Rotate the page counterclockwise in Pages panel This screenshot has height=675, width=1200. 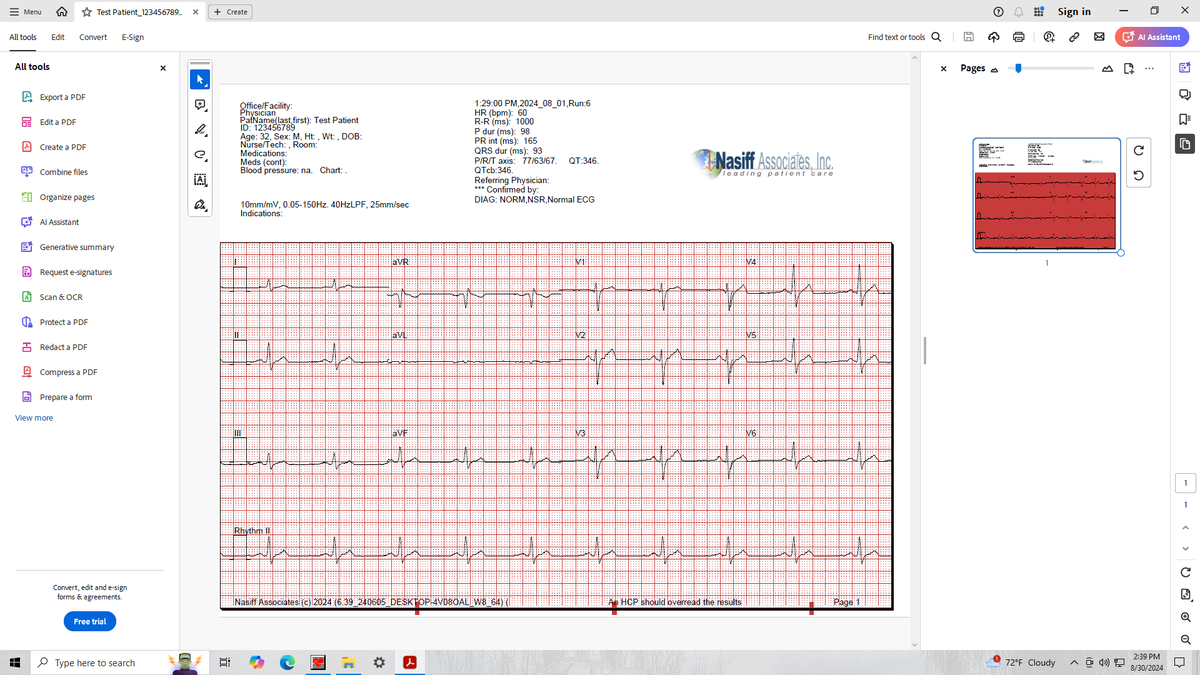coord(1140,176)
